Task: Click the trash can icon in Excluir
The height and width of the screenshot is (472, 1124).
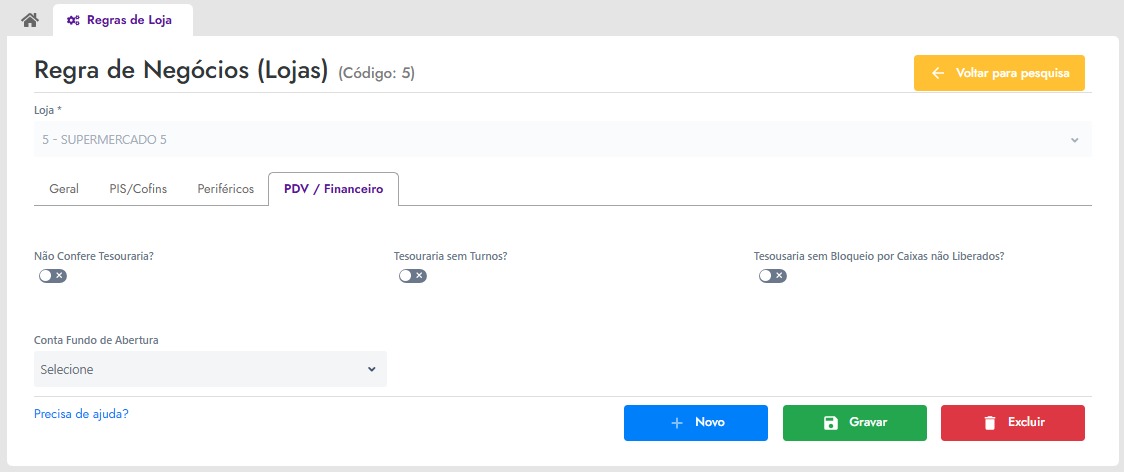Action: [990, 423]
